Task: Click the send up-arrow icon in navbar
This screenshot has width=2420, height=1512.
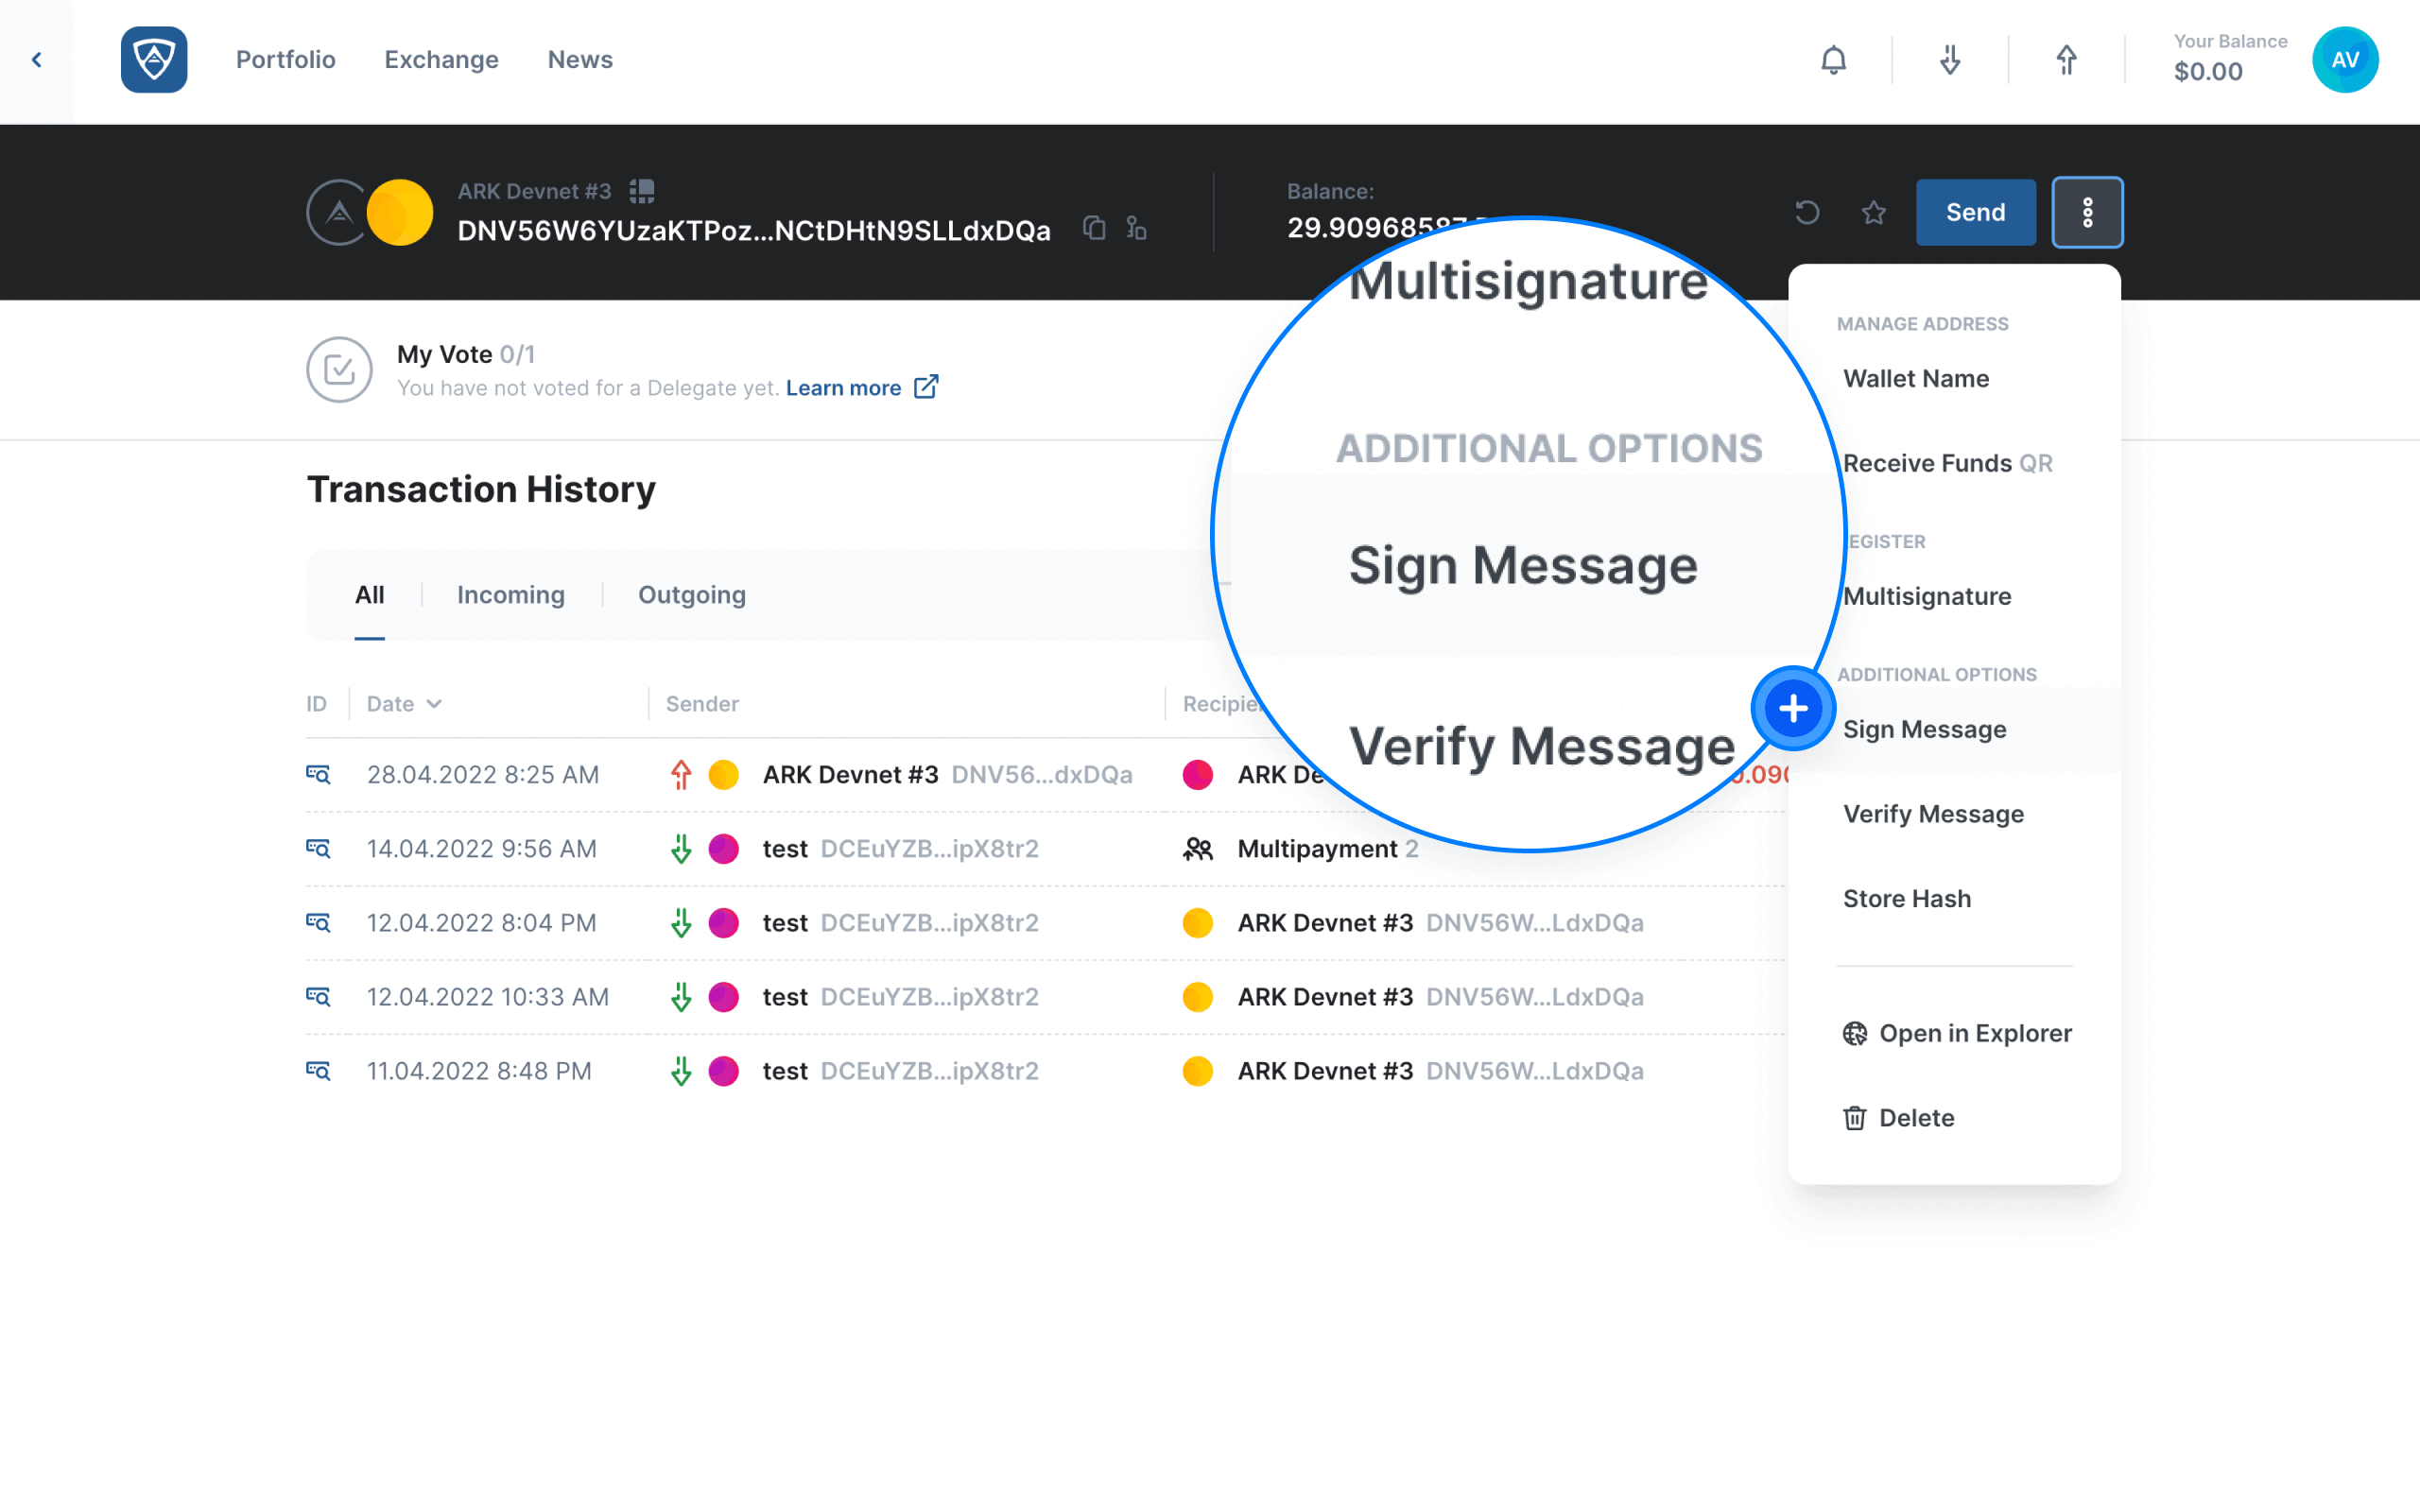Action: coord(2066,60)
